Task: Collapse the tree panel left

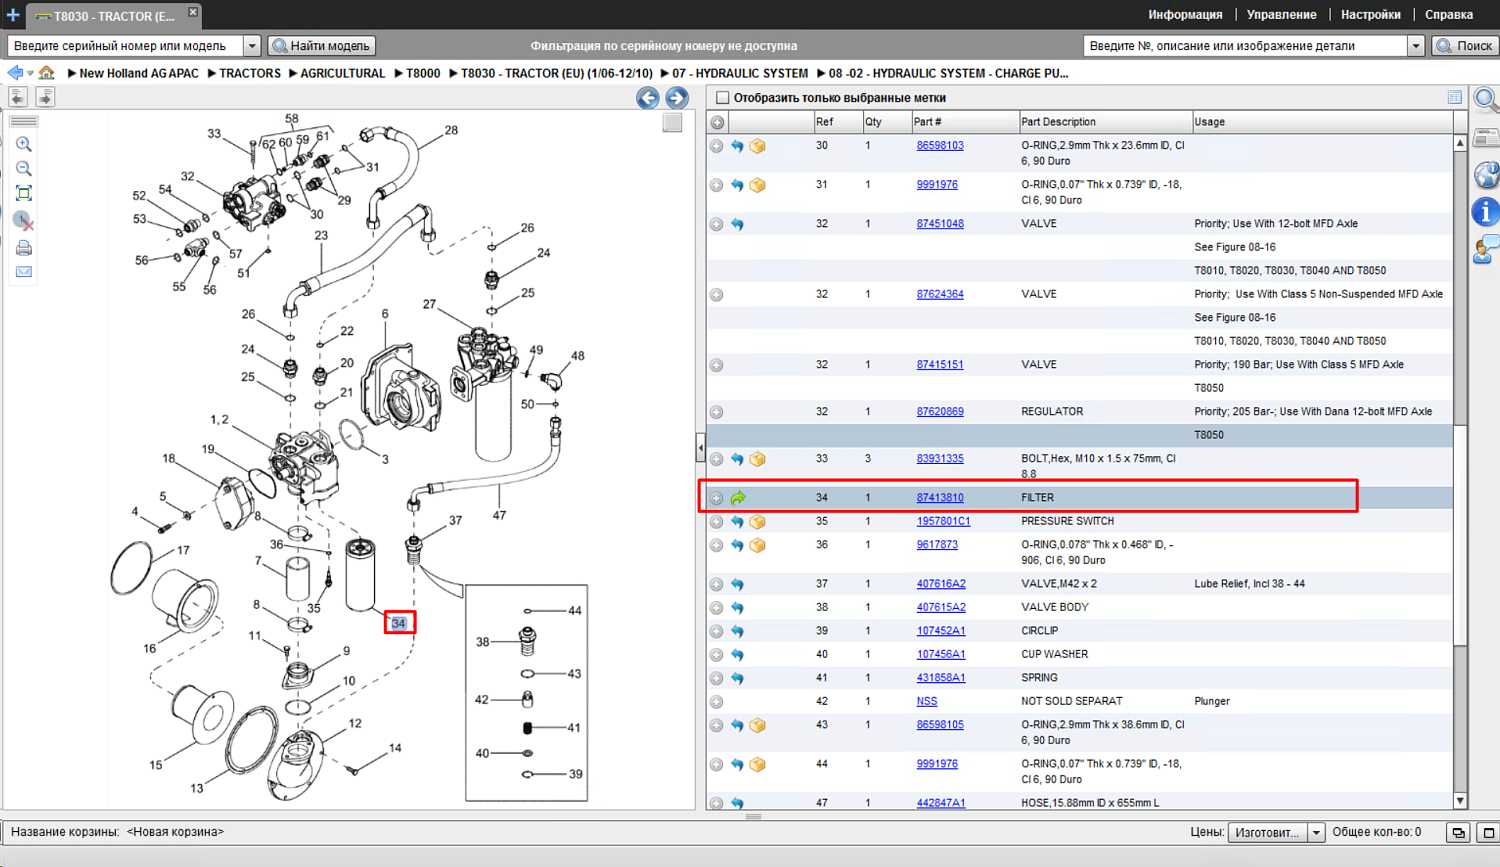Action: [x=18, y=97]
